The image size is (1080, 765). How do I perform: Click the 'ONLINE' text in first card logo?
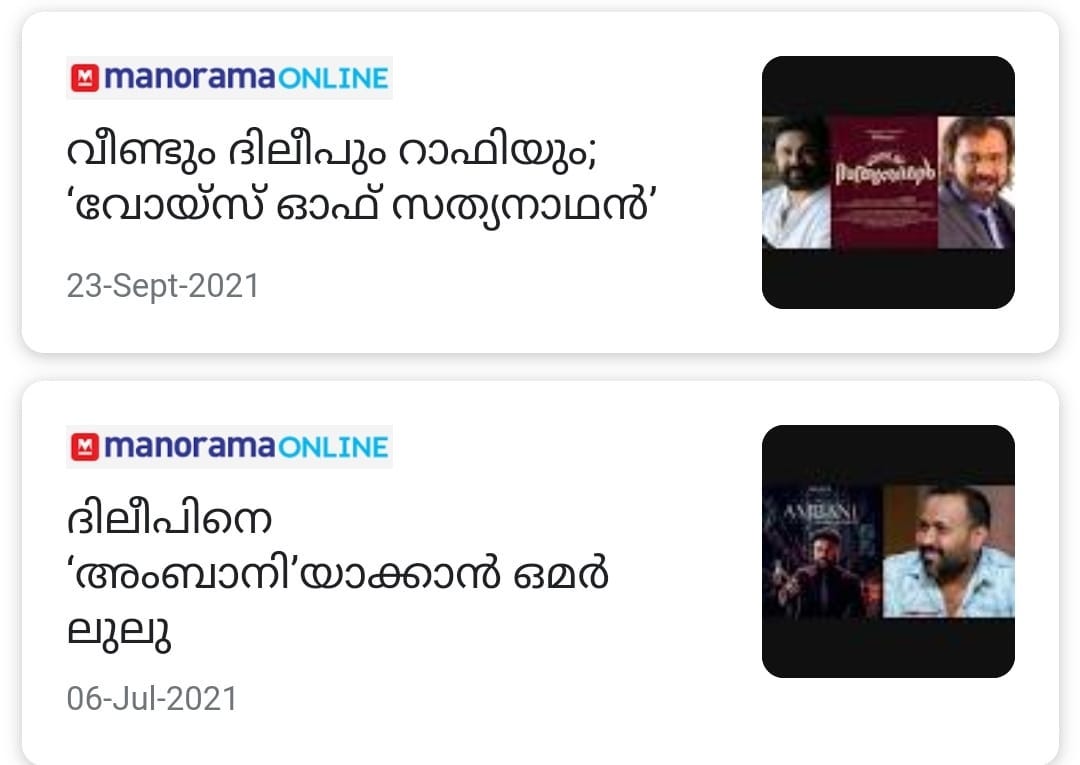(x=333, y=79)
